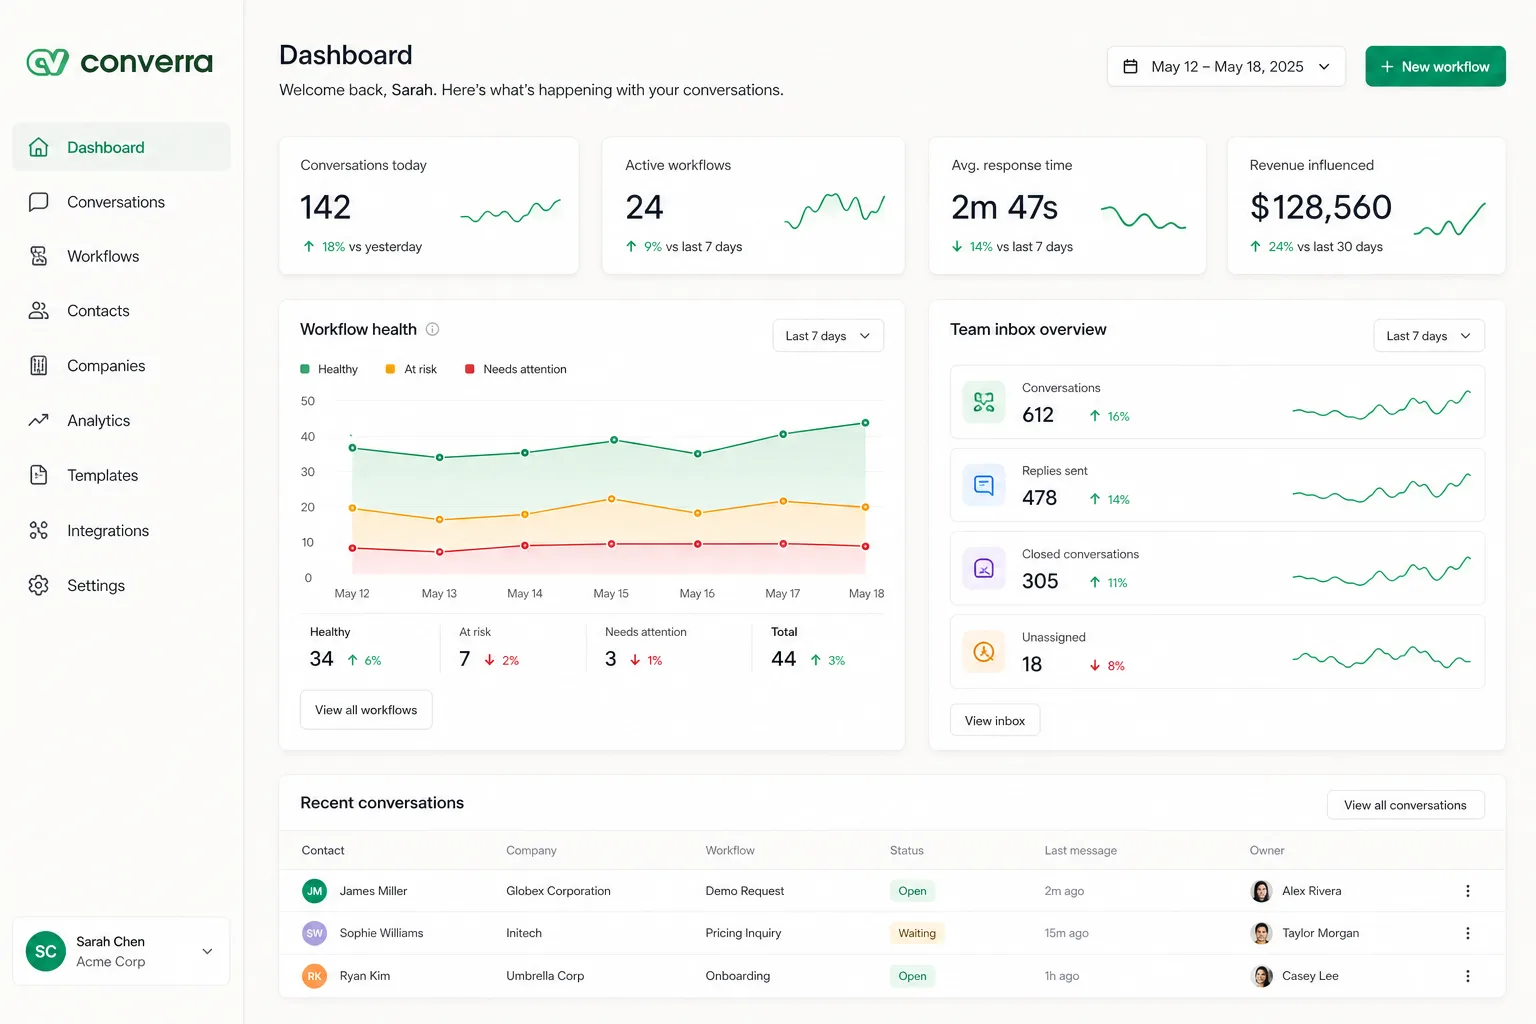Toggle the Healthy legend green swatch
The height and width of the screenshot is (1024, 1536).
pos(305,369)
